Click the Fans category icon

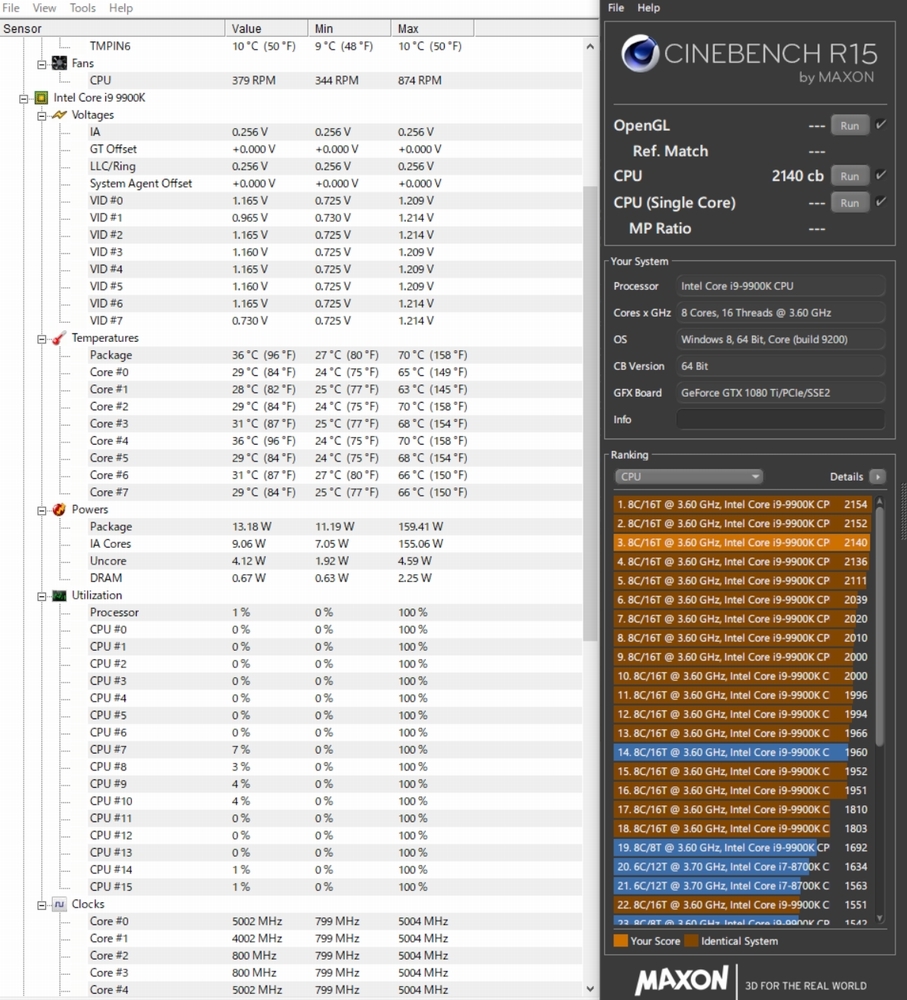coord(59,63)
